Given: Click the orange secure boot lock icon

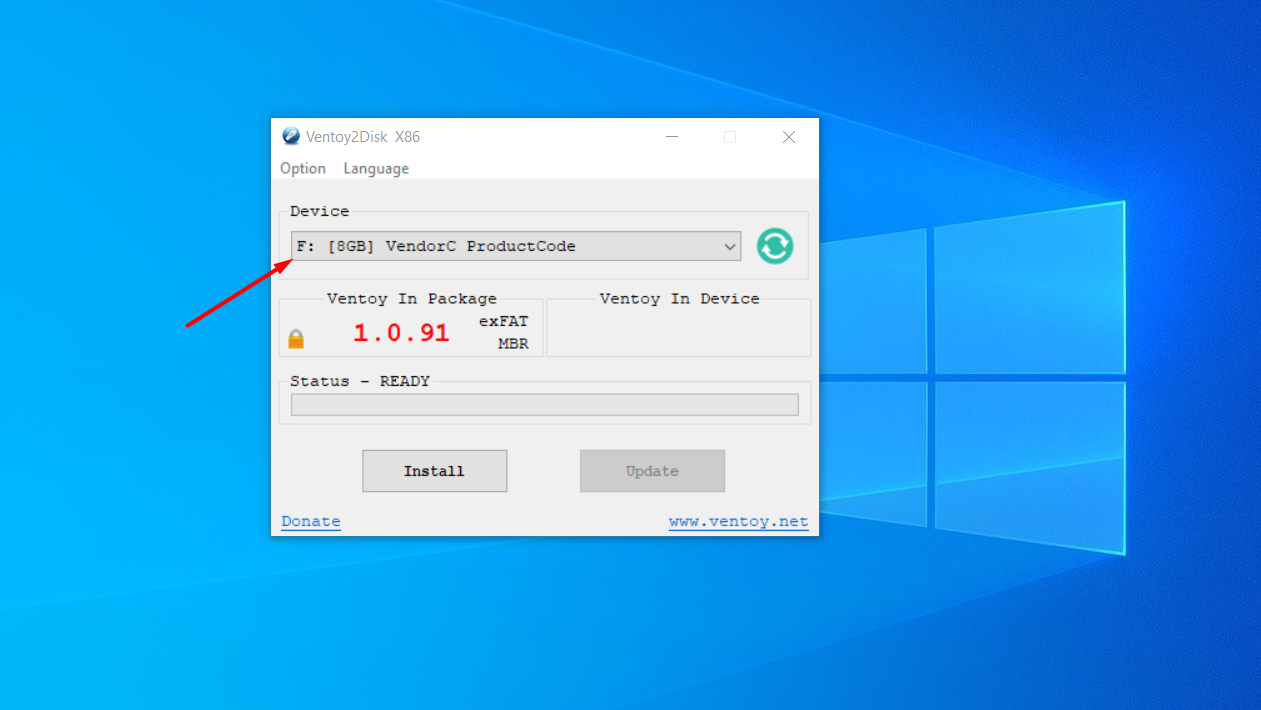Looking at the screenshot, I should (296, 339).
